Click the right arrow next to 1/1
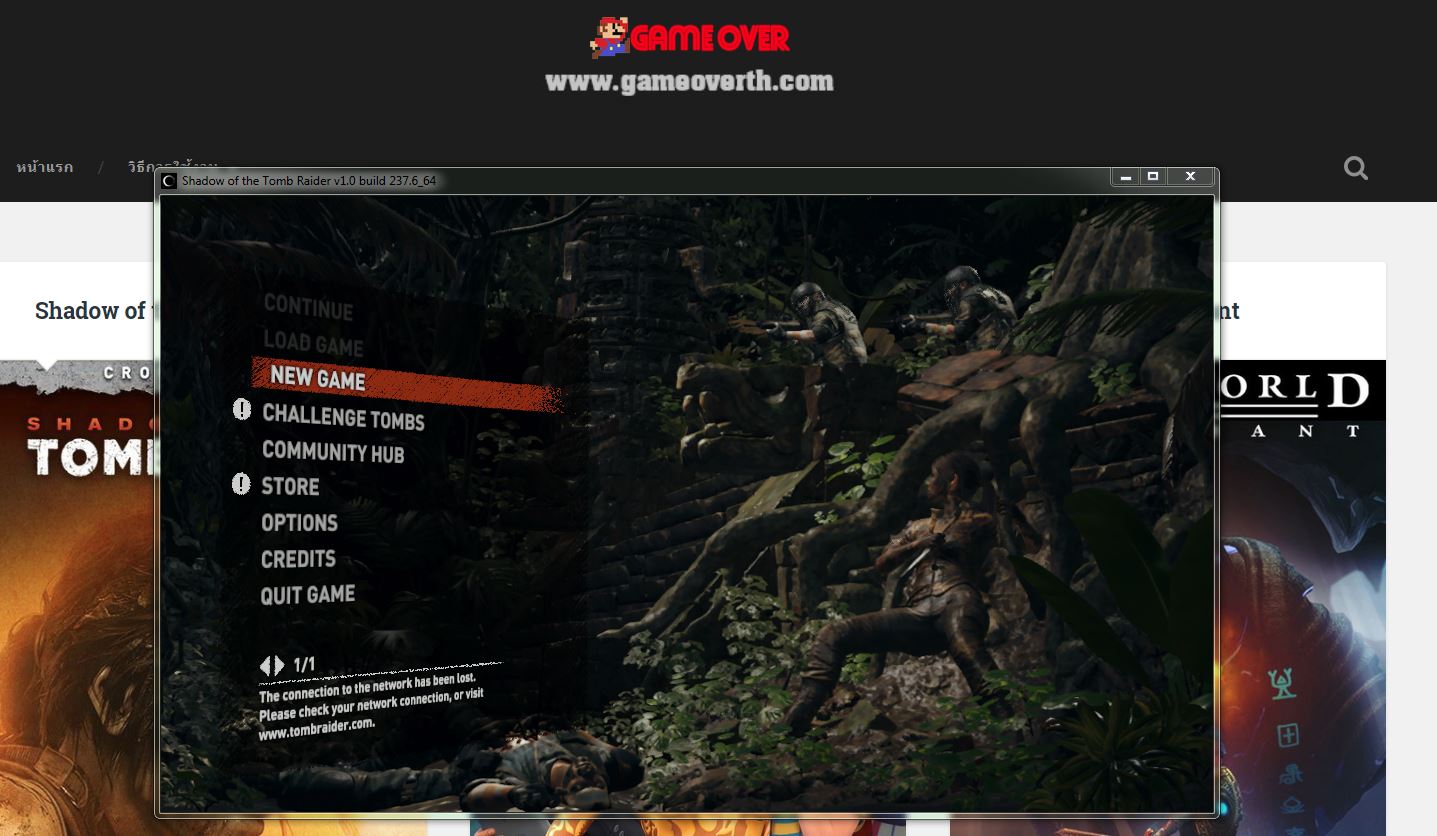This screenshot has height=836, width=1437. (279, 665)
